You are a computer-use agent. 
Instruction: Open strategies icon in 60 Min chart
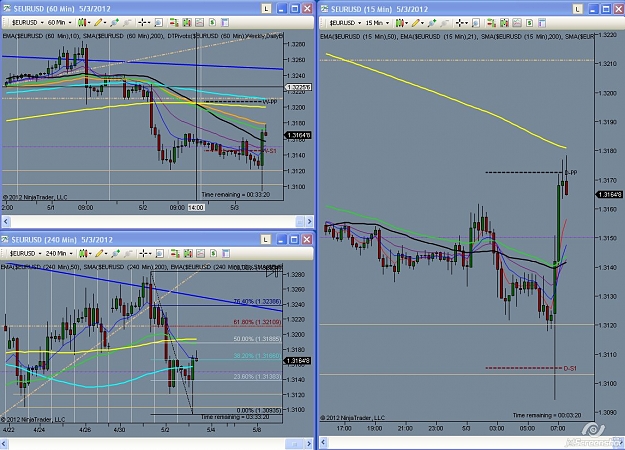pos(212,23)
